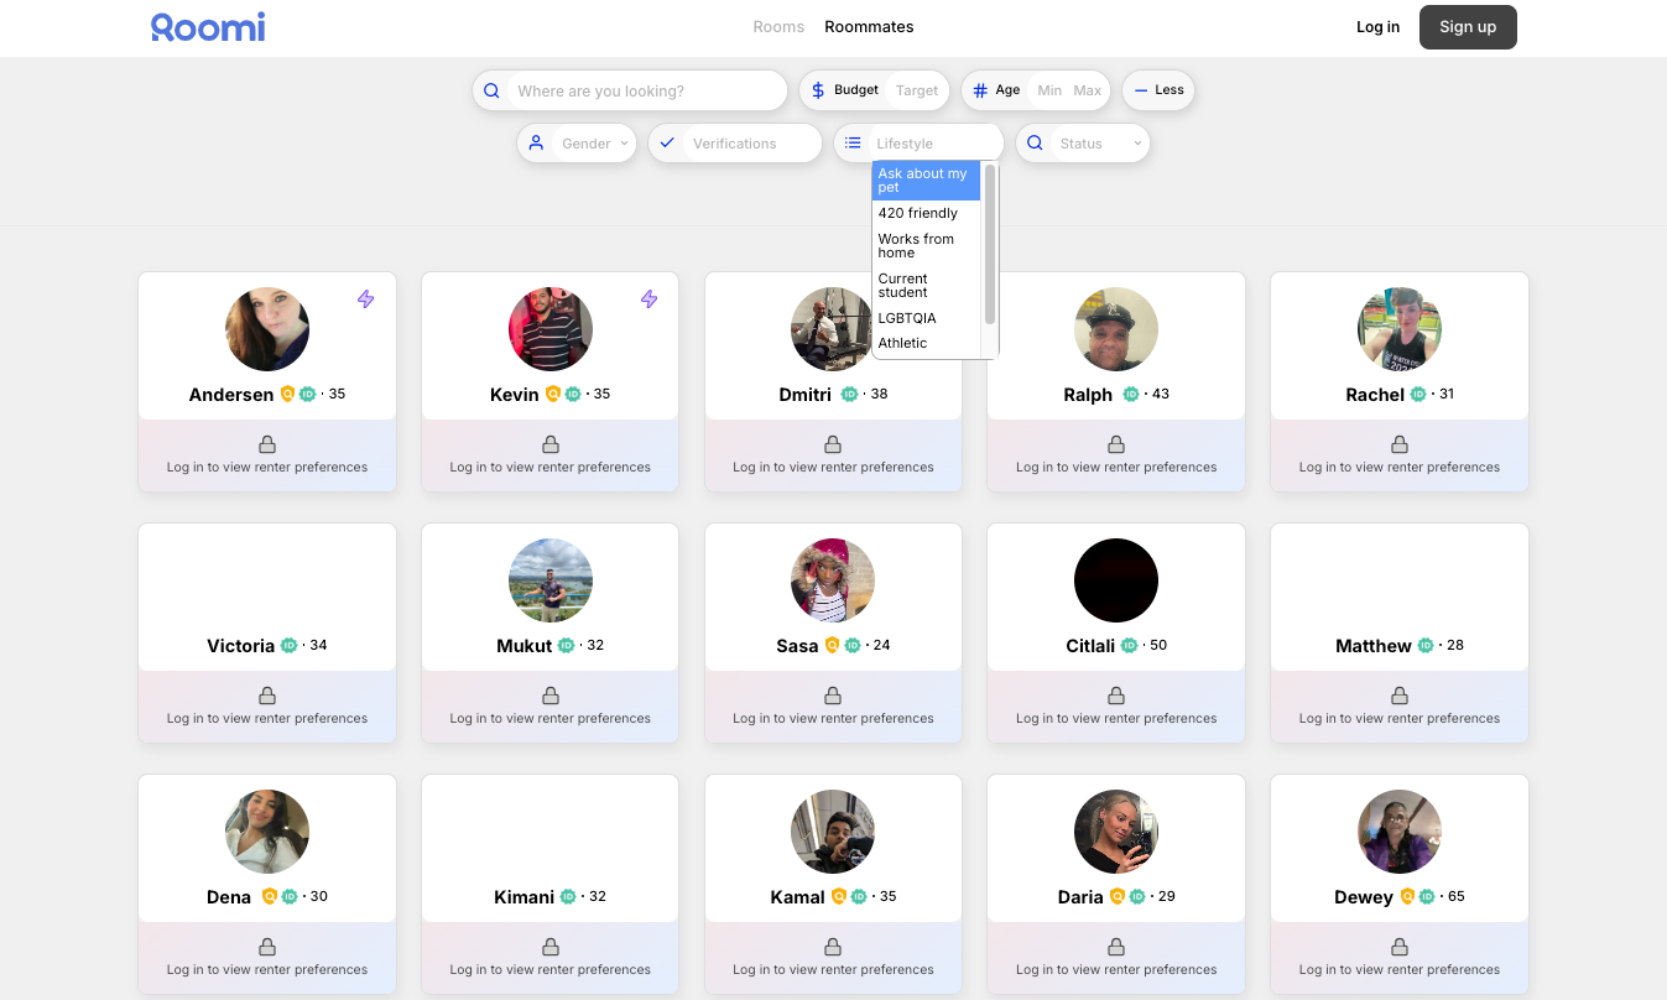Viewport: 1667px width, 1000px height.
Task: Open Dena's profile photo
Action: 267,831
